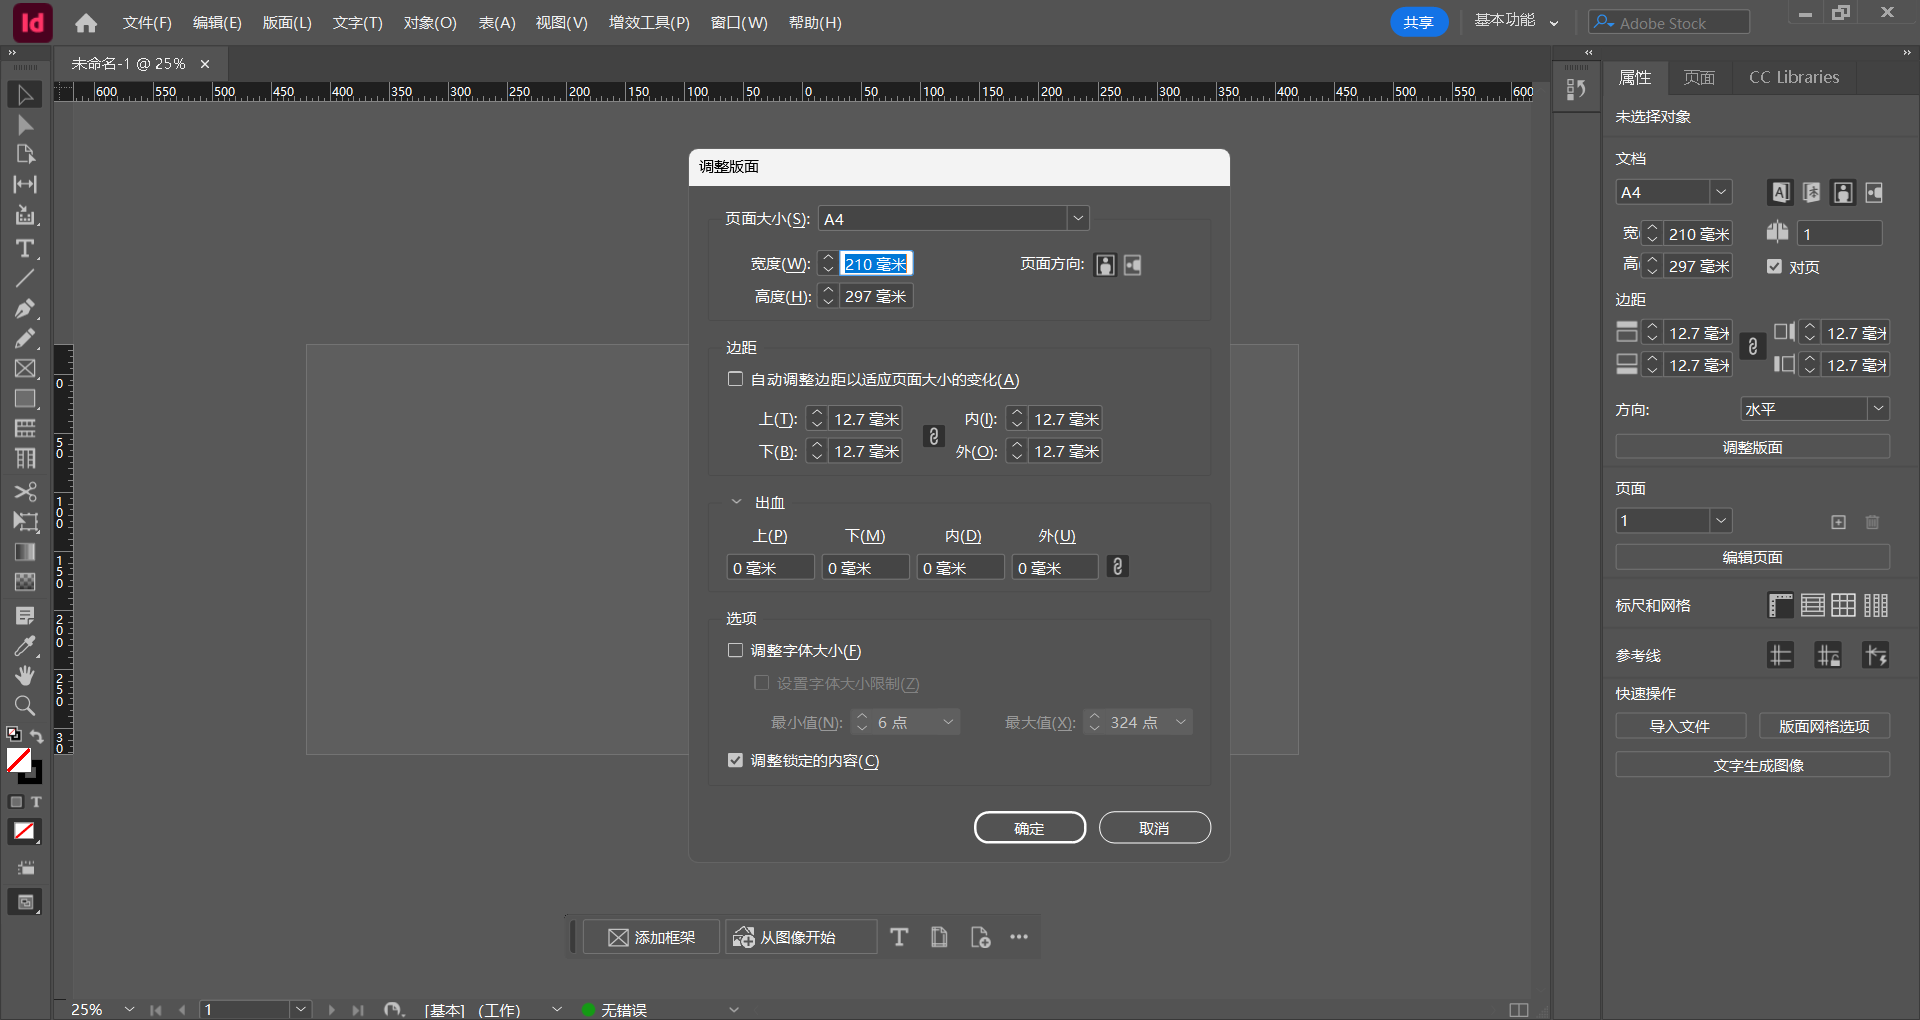Toggle the bleed values link chain icon
Image resolution: width=1920 pixels, height=1020 pixels.
coord(1117,566)
